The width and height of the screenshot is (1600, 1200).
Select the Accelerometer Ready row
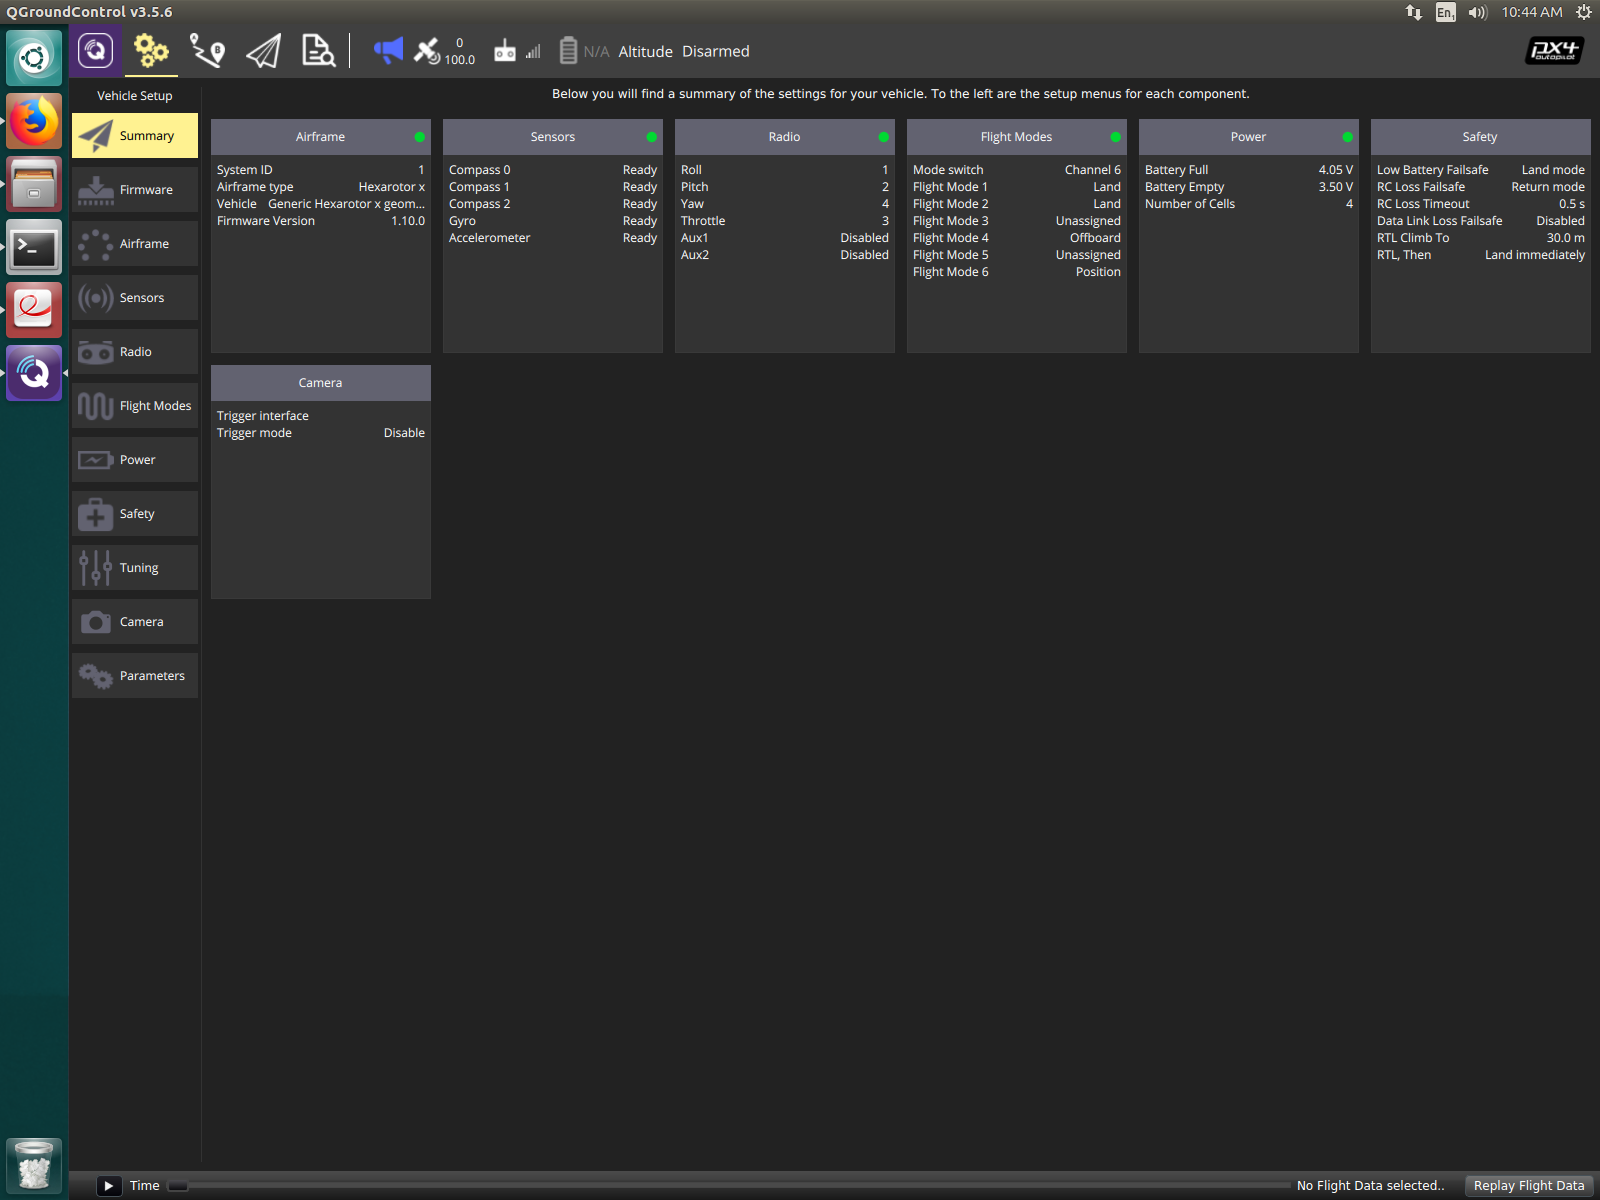(x=553, y=238)
